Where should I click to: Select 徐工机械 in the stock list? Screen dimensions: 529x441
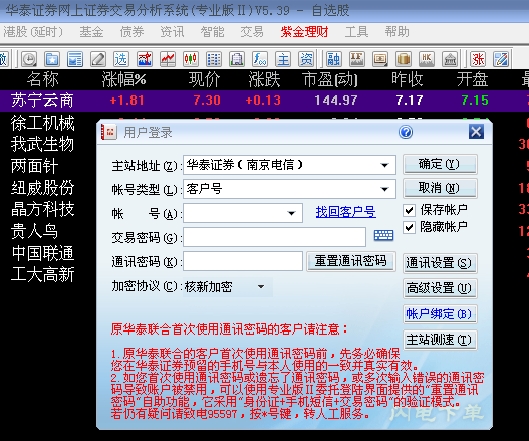pos(42,123)
